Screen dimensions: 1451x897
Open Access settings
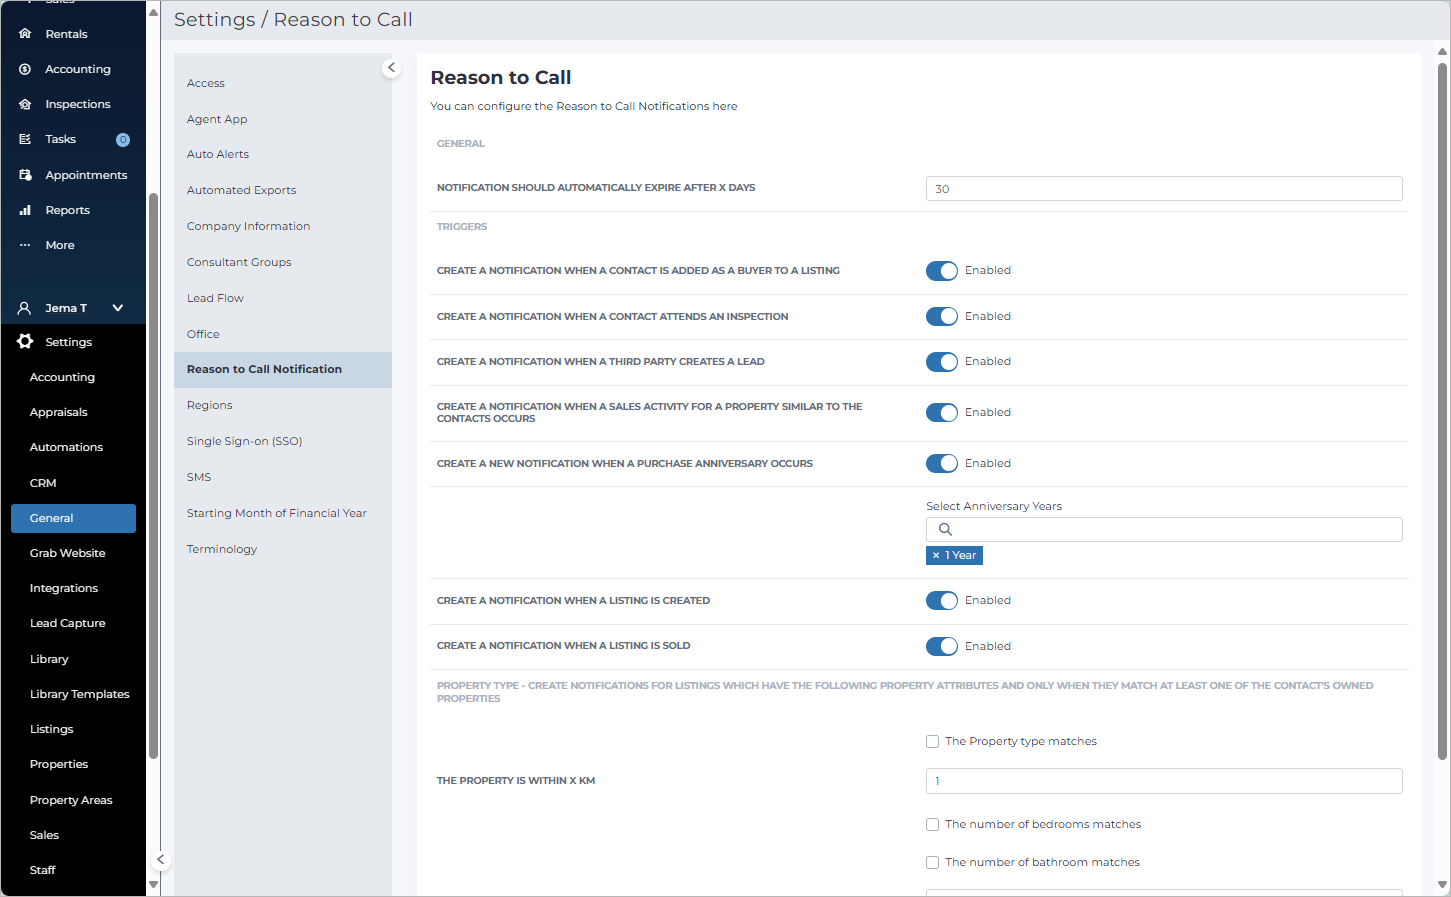pyautogui.click(x=206, y=83)
